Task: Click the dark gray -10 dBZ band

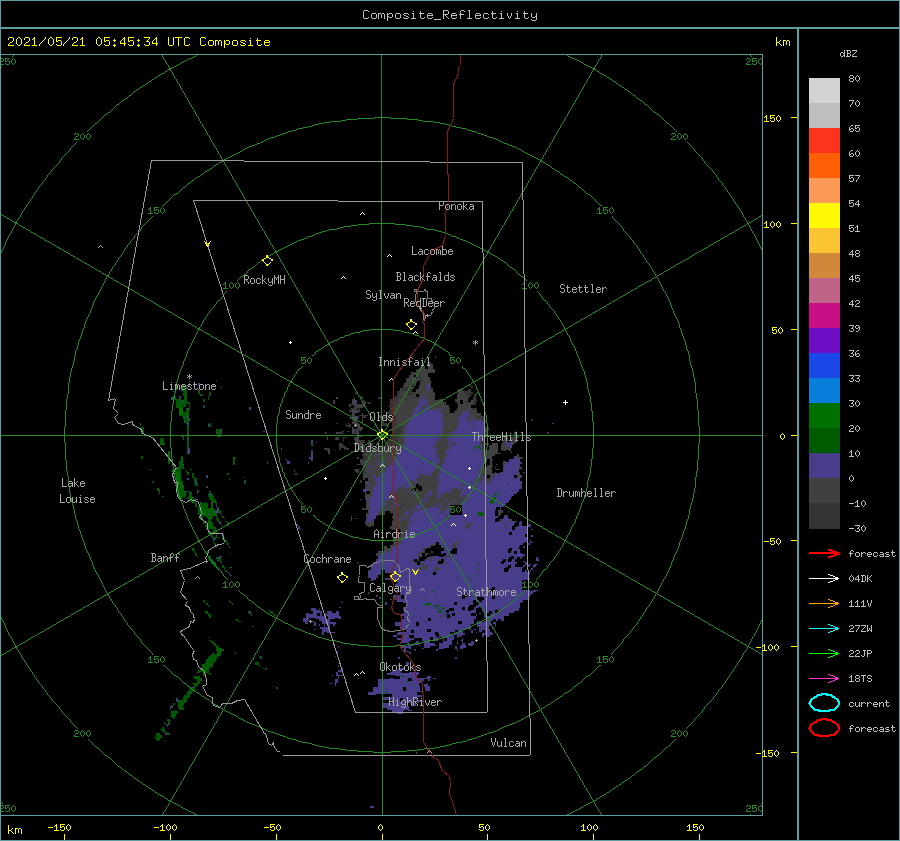Action: (824, 516)
